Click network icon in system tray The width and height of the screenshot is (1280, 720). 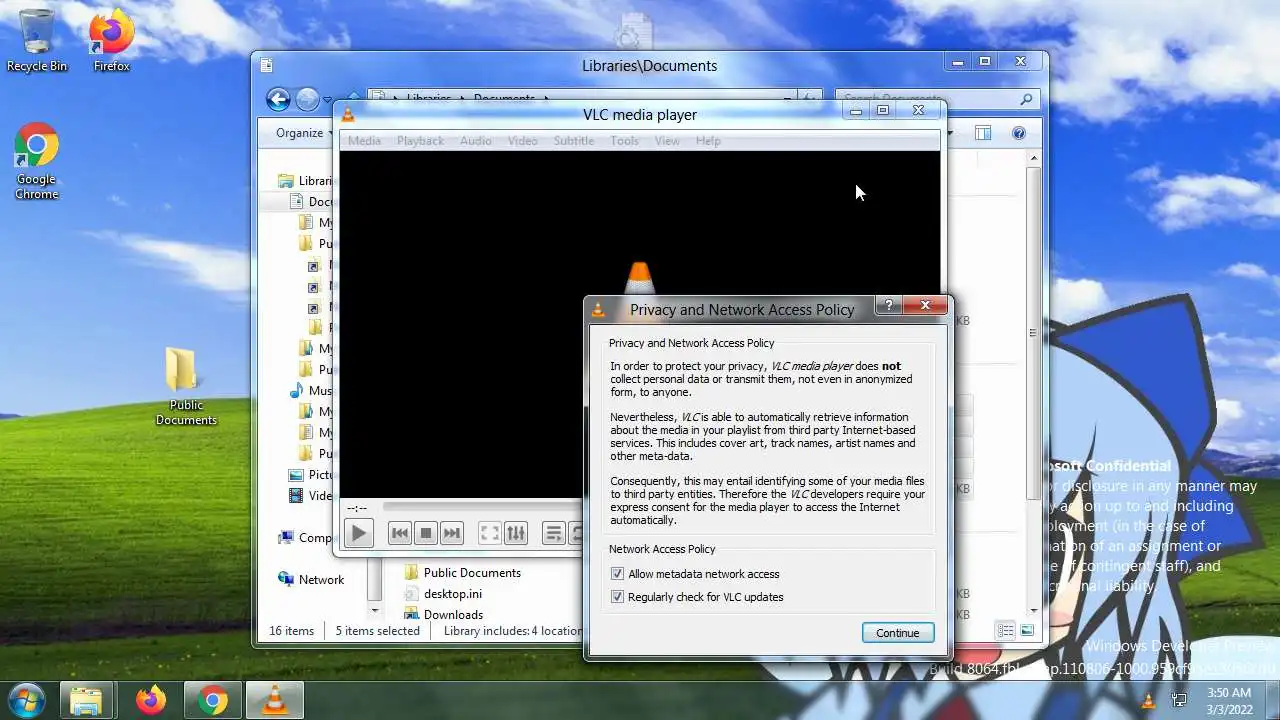(1179, 701)
